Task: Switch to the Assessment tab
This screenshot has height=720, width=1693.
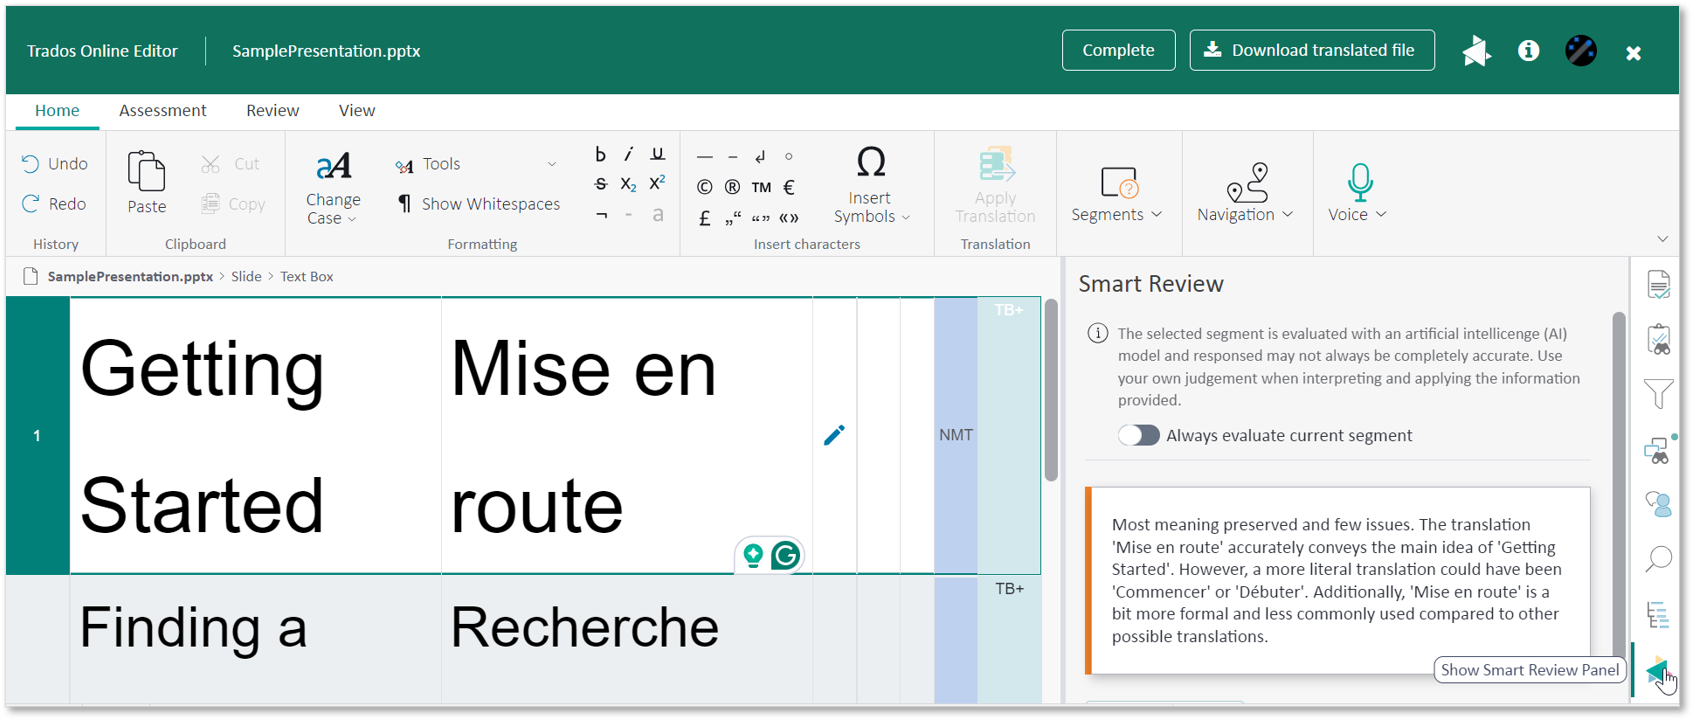Action: (162, 110)
